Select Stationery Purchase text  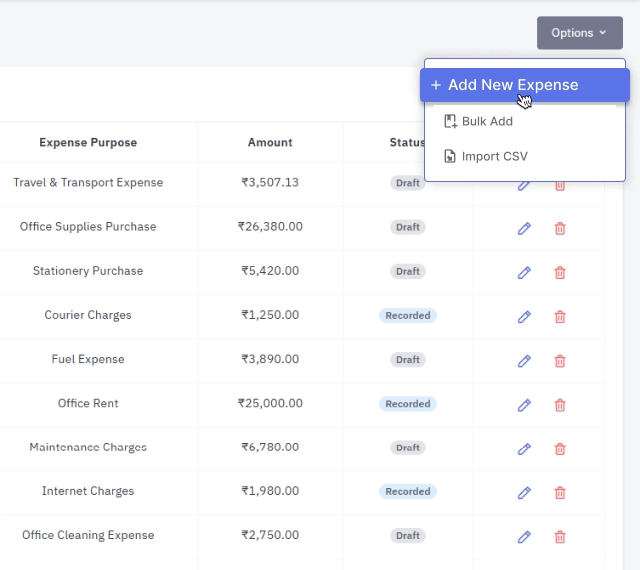coord(88,271)
